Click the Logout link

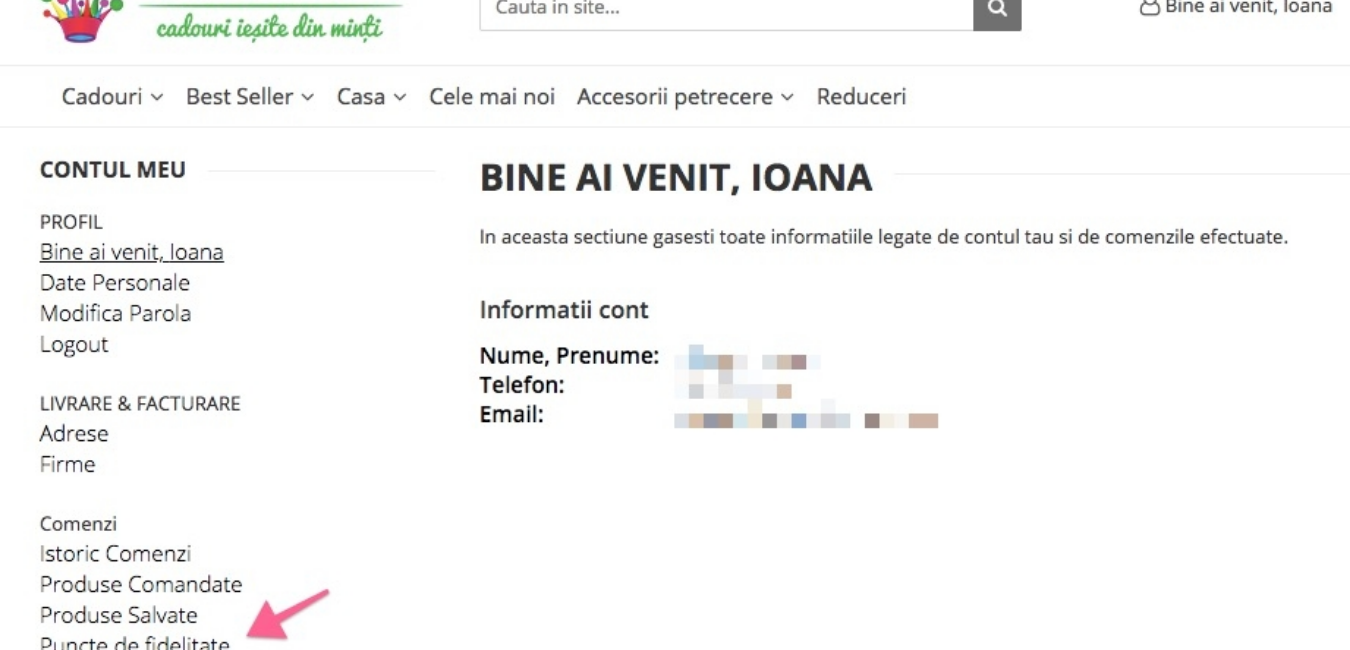point(72,343)
